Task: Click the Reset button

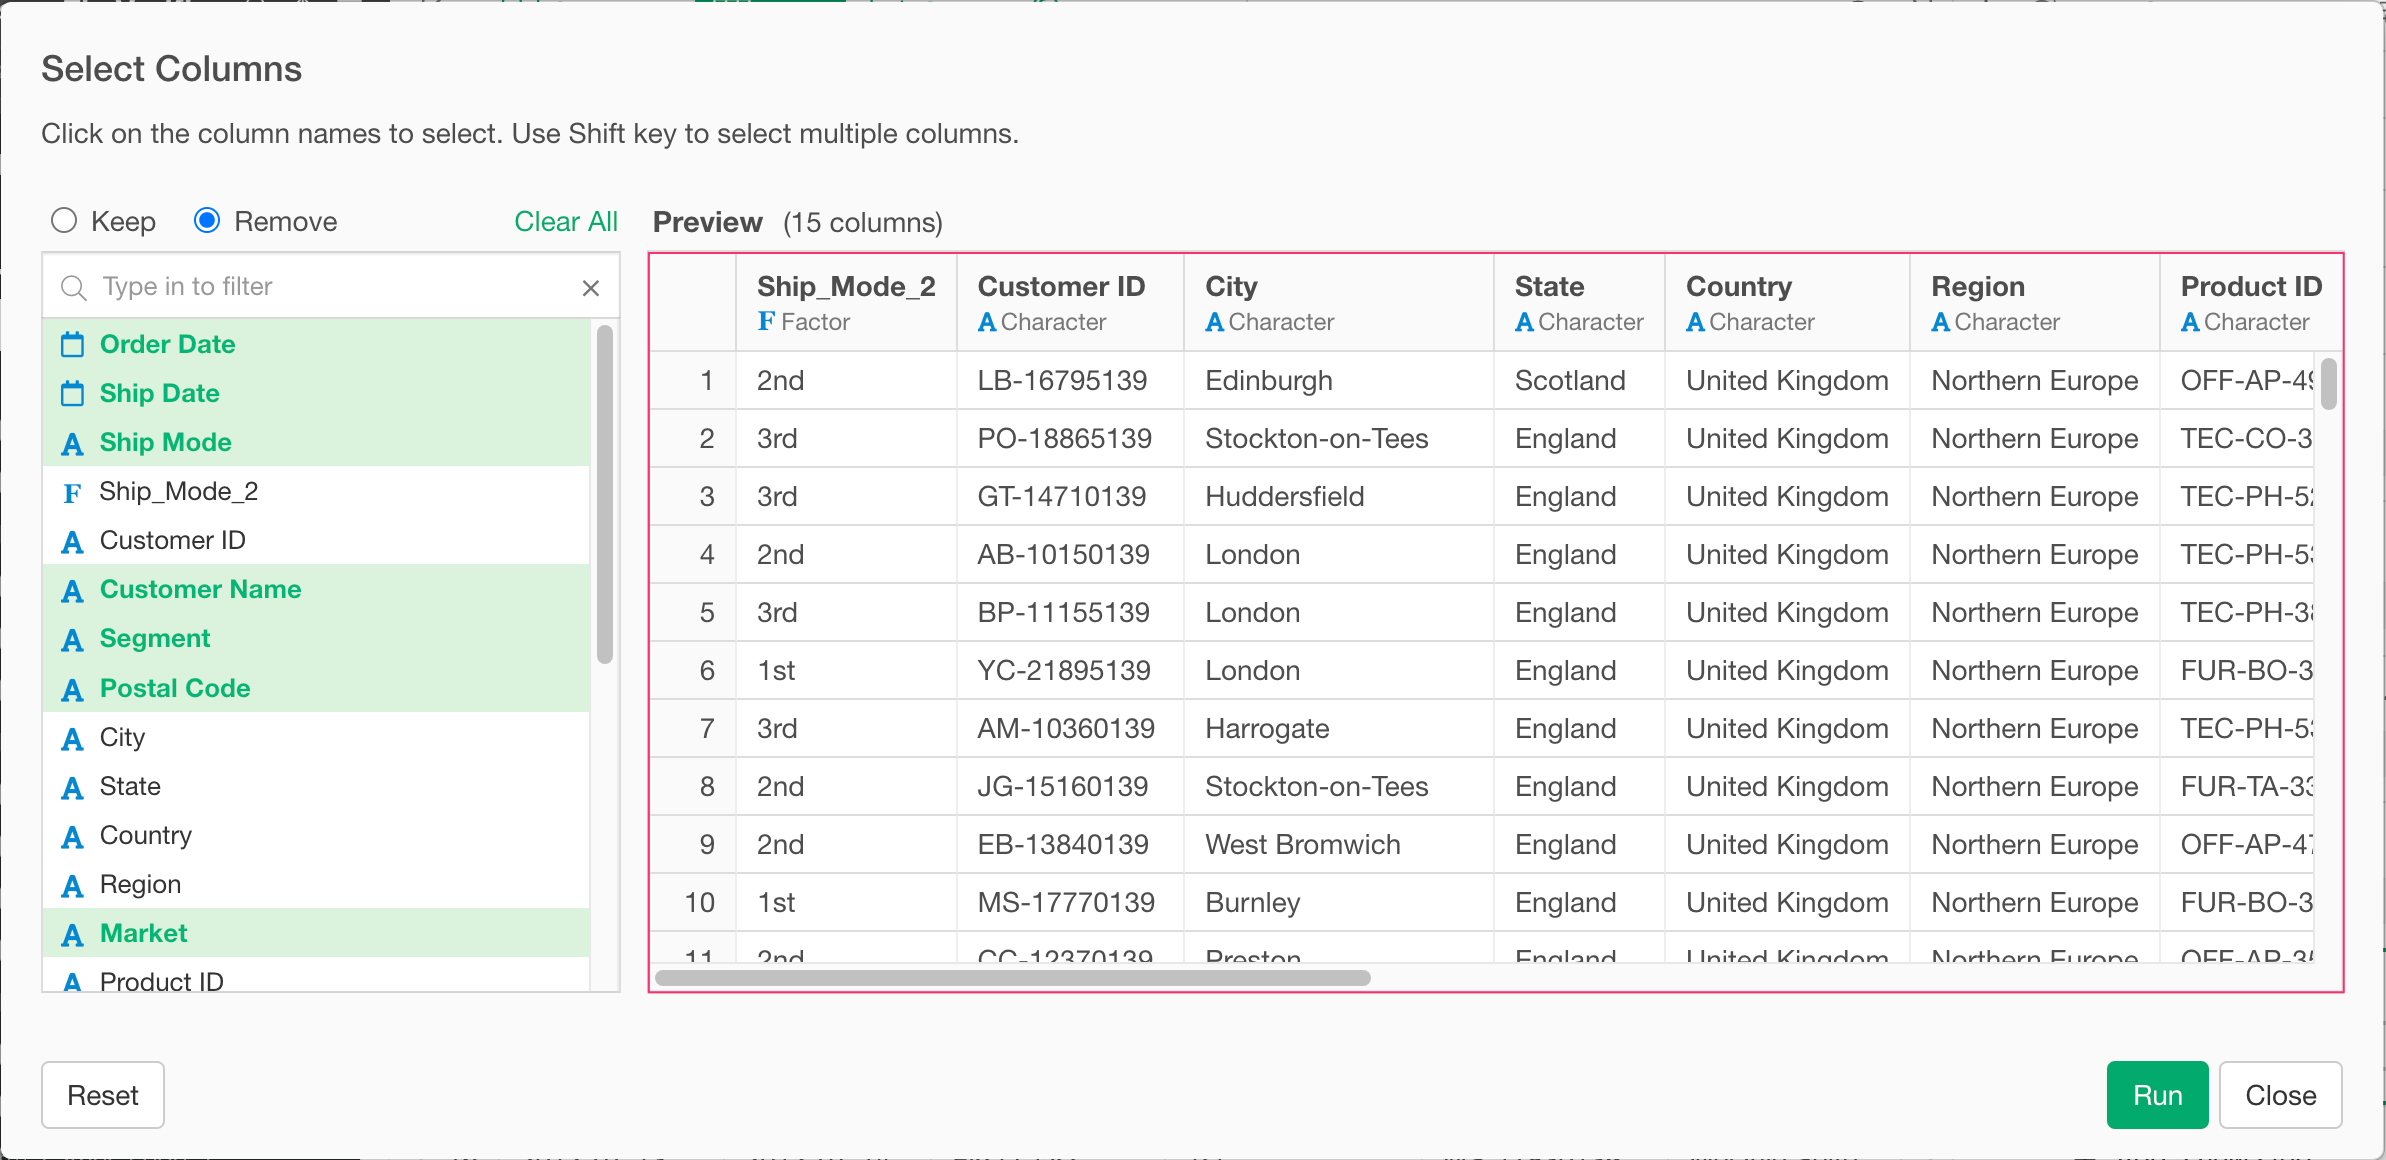Action: point(103,1095)
